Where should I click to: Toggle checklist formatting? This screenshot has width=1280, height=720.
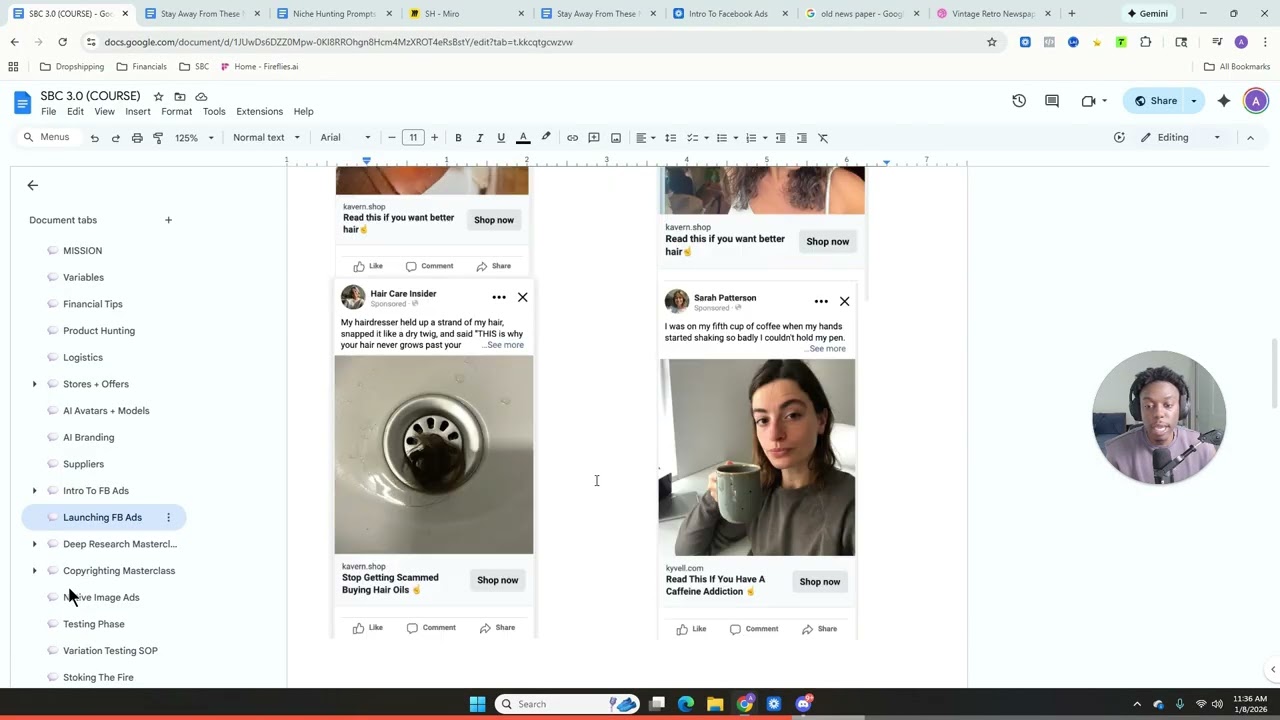coord(692,138)
